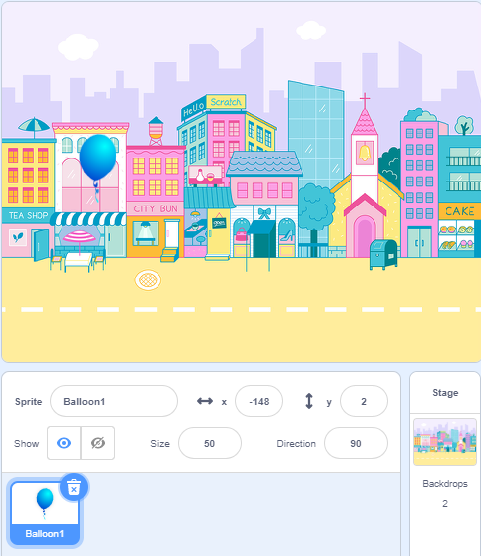Open the Direction value field

(356, 443)
